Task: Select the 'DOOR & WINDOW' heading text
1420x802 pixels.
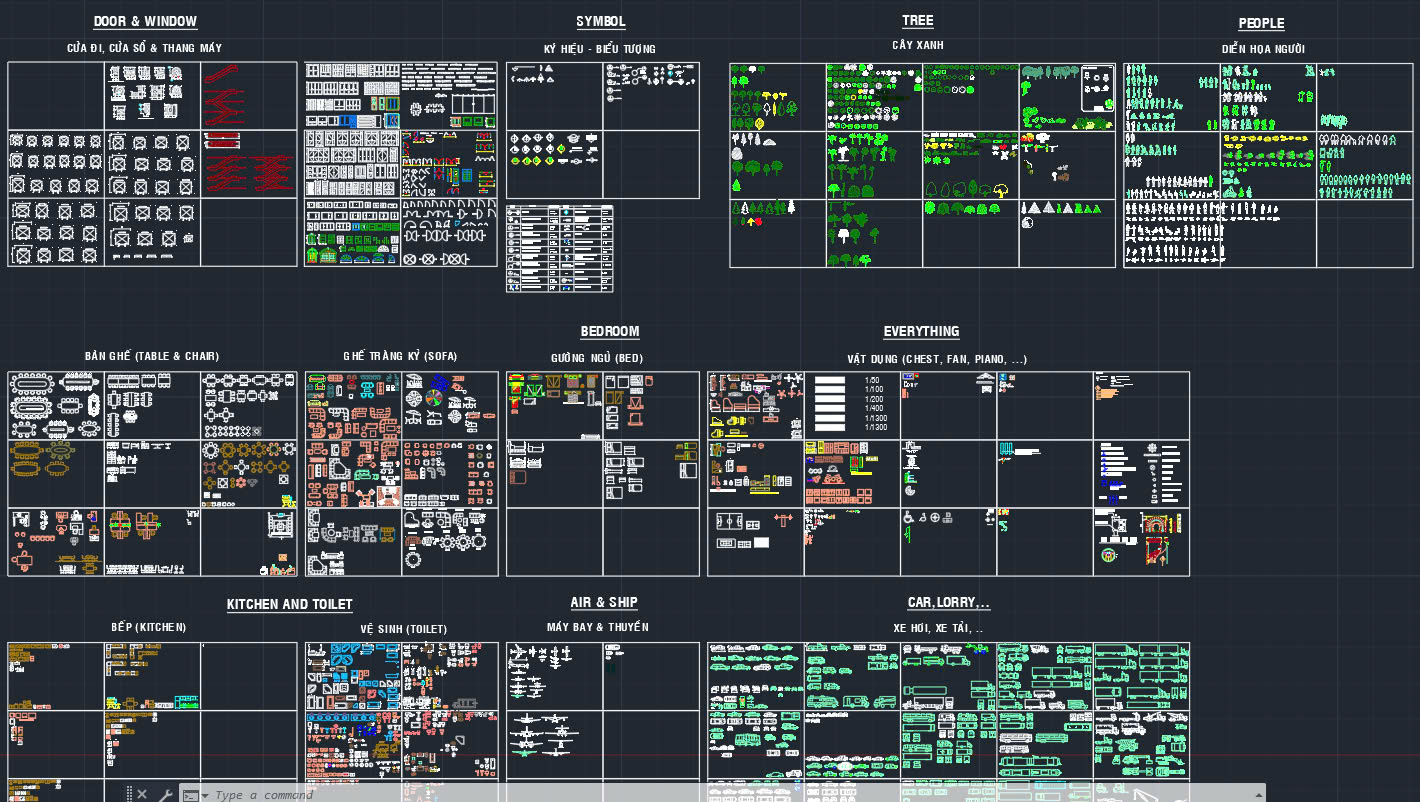Action: pyautogui.click(x=145, y=21)
